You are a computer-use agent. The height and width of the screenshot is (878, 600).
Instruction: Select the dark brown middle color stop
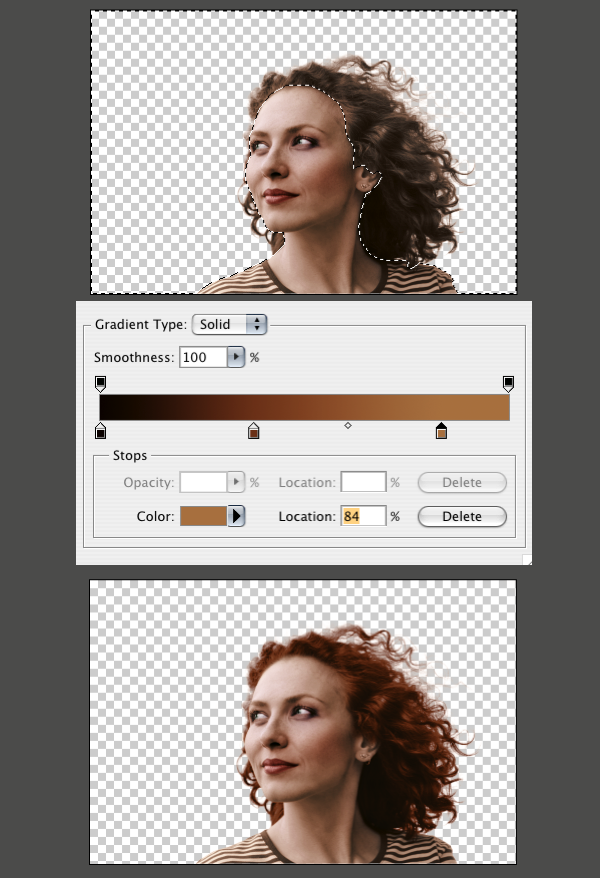coord(253,431)
